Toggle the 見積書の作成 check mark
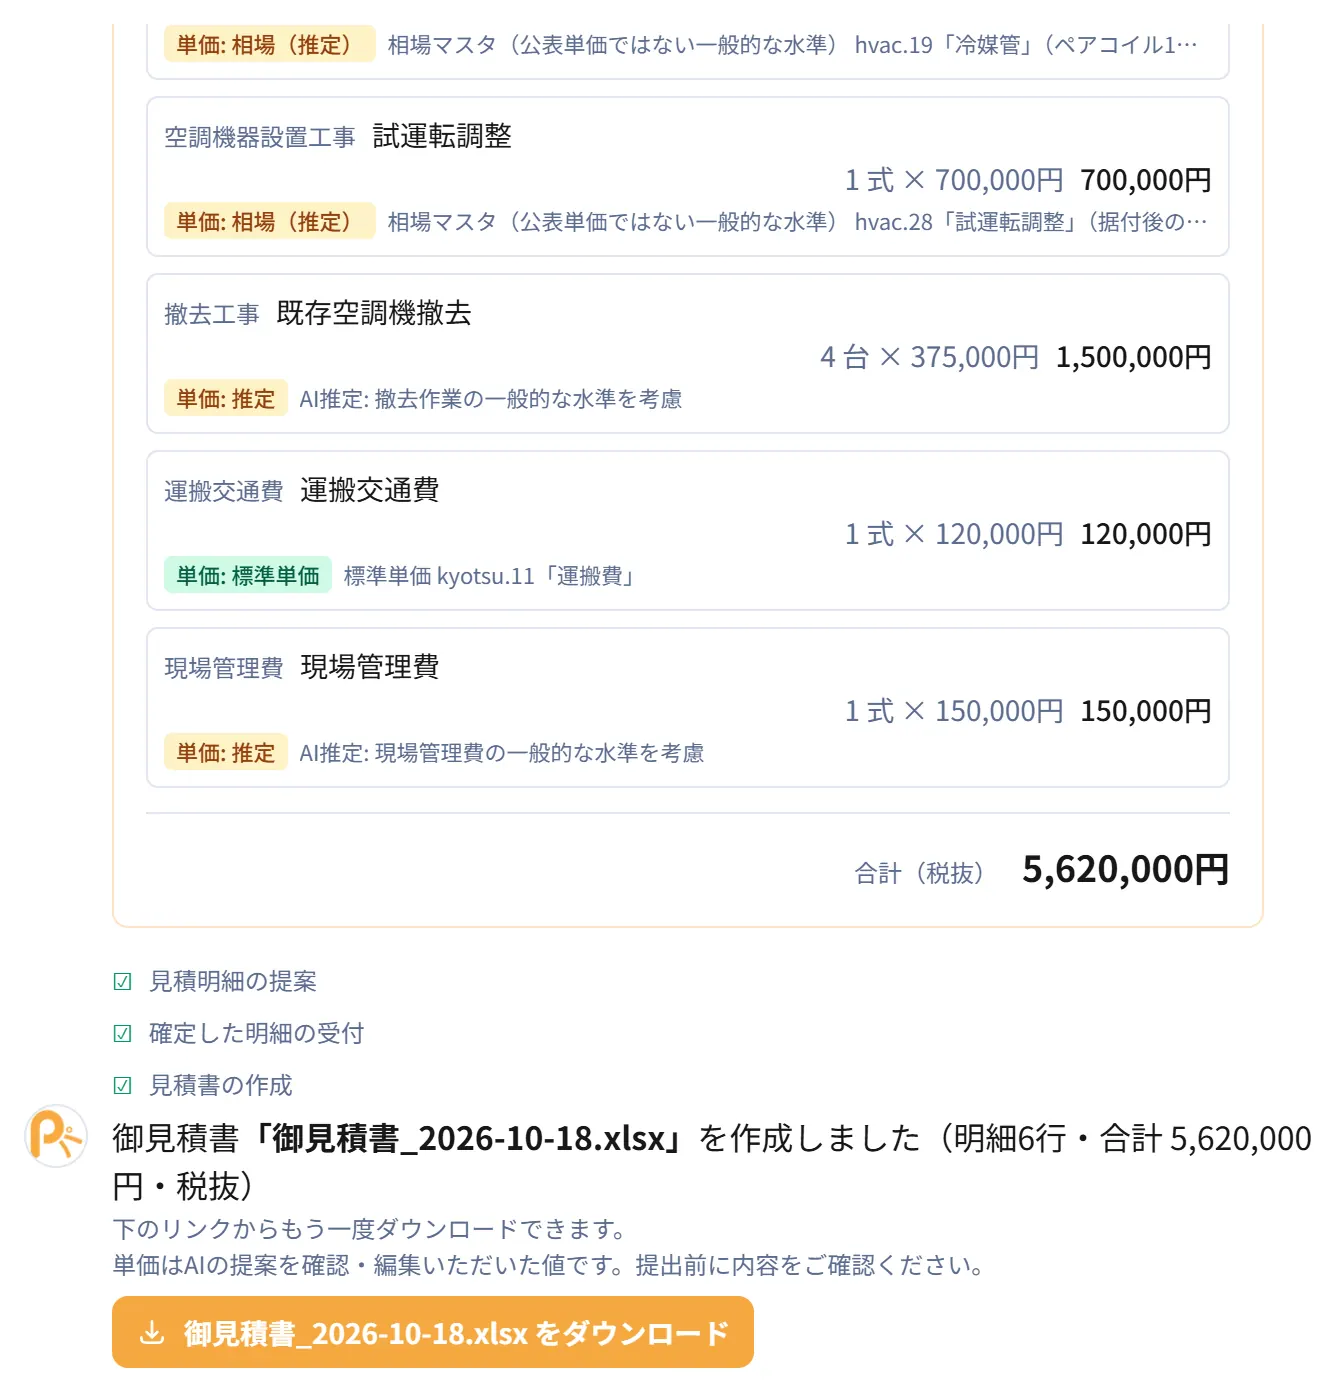Screen dimensions: 1335x1392 click(x=122, y=1086)
